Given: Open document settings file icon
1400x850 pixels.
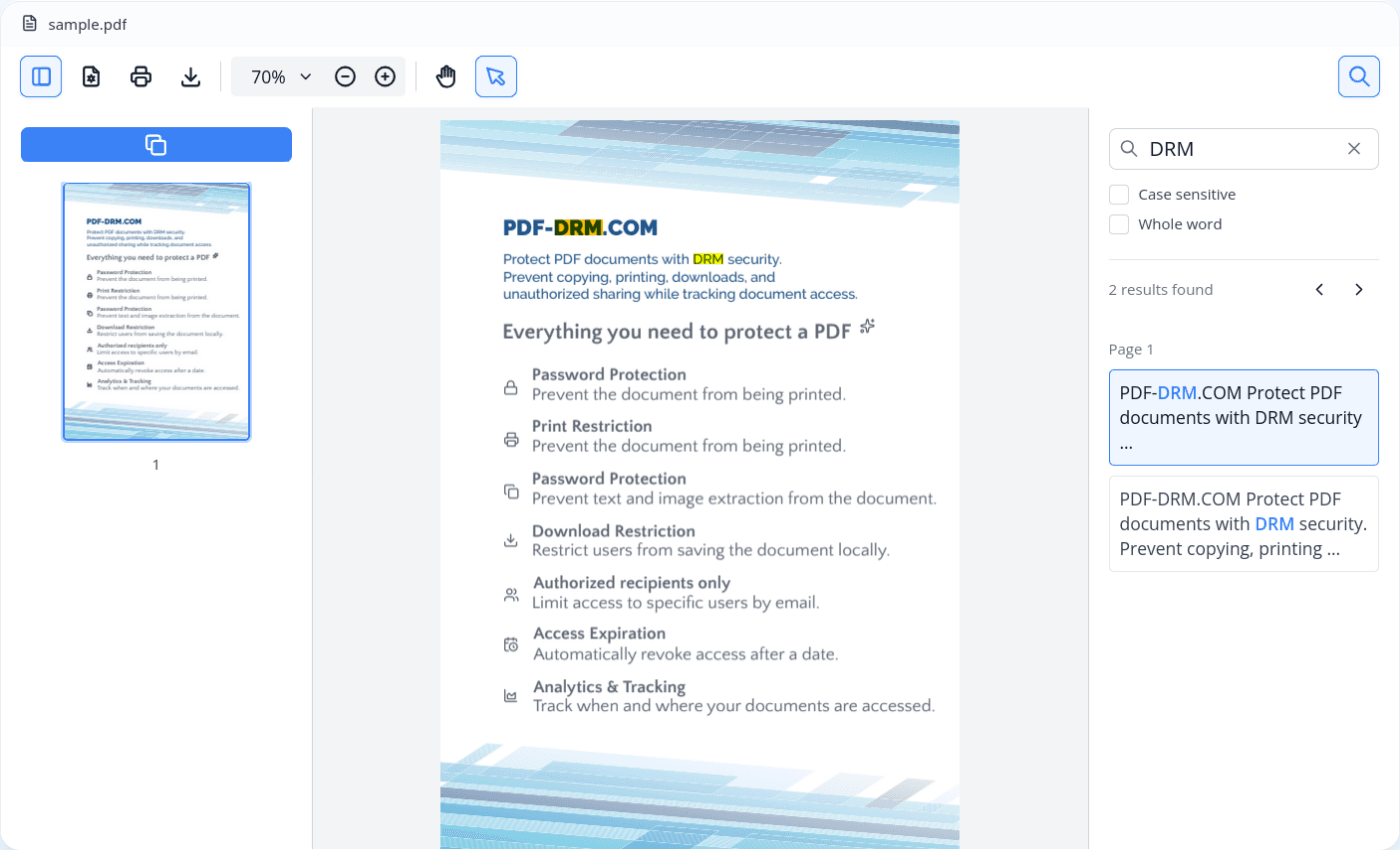Looking at the screenshot, I should (x=91, y=76).
